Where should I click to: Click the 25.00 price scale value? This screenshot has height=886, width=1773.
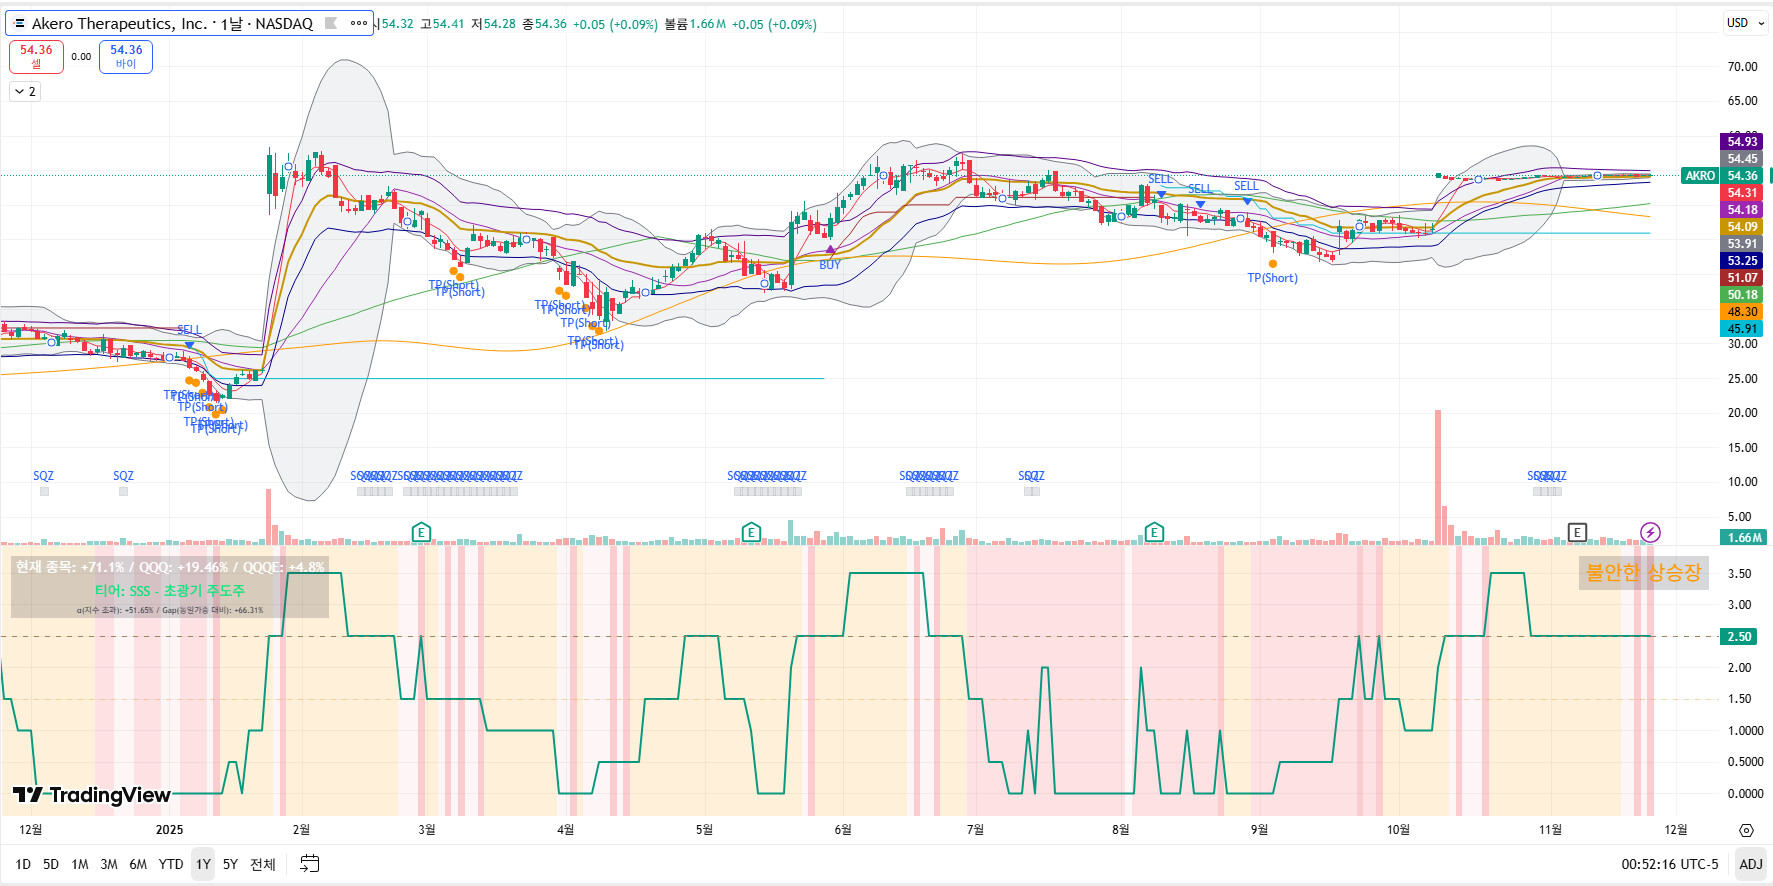coord(1742,379)
